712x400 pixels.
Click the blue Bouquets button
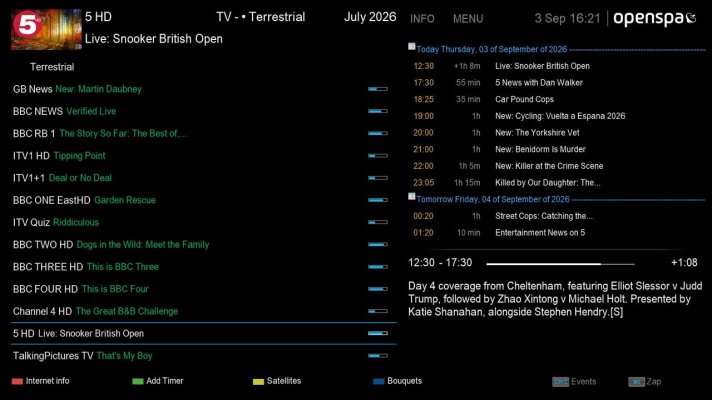pos(397,381)
